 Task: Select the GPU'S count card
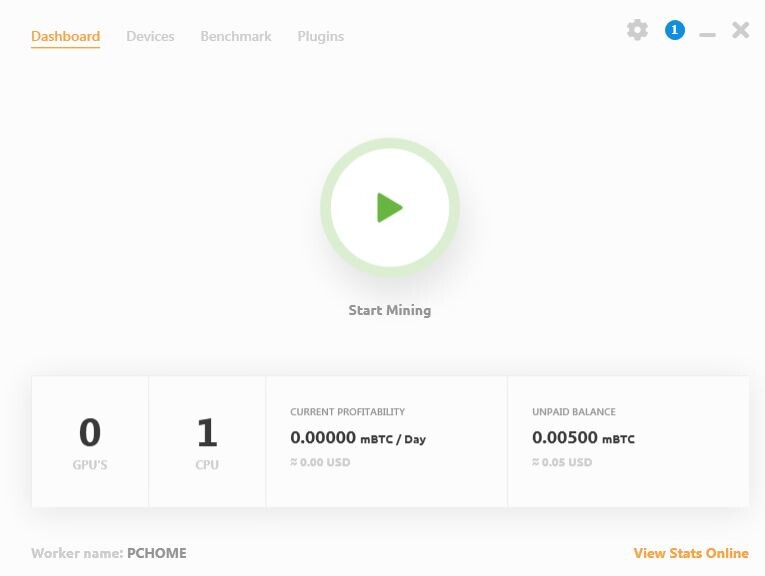[90, 441]
